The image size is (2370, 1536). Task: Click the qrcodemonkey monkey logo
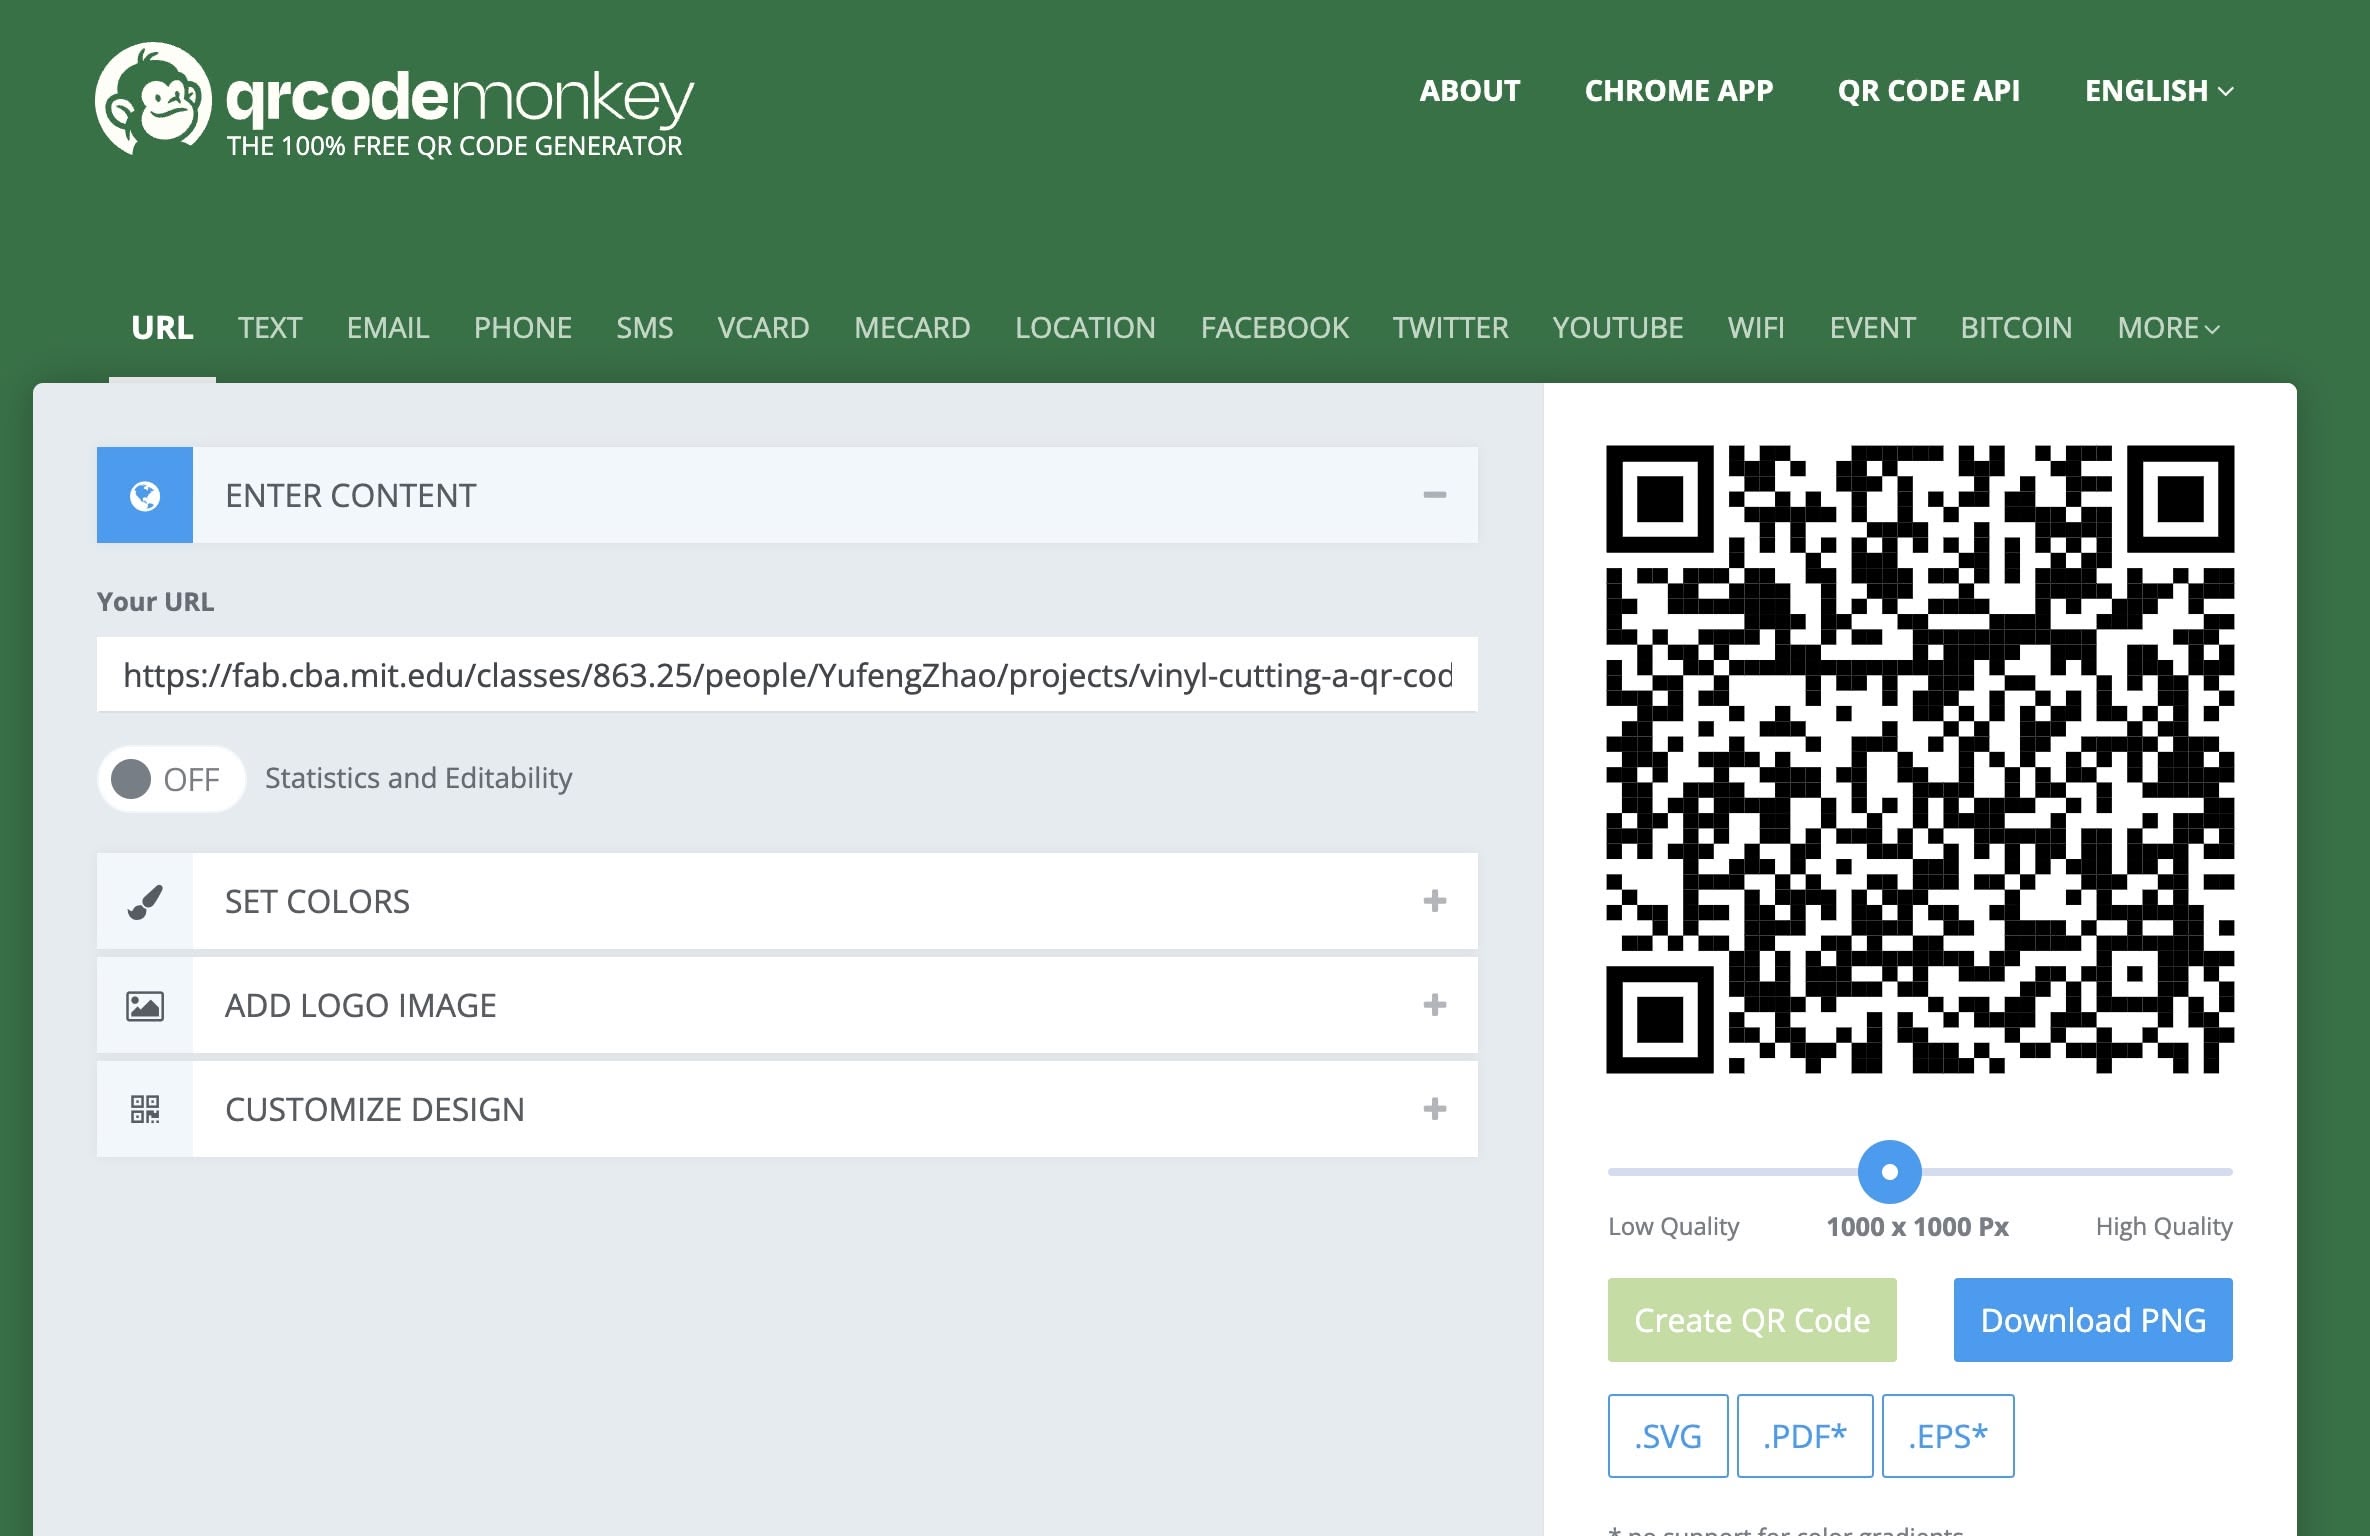pos(153,99)
